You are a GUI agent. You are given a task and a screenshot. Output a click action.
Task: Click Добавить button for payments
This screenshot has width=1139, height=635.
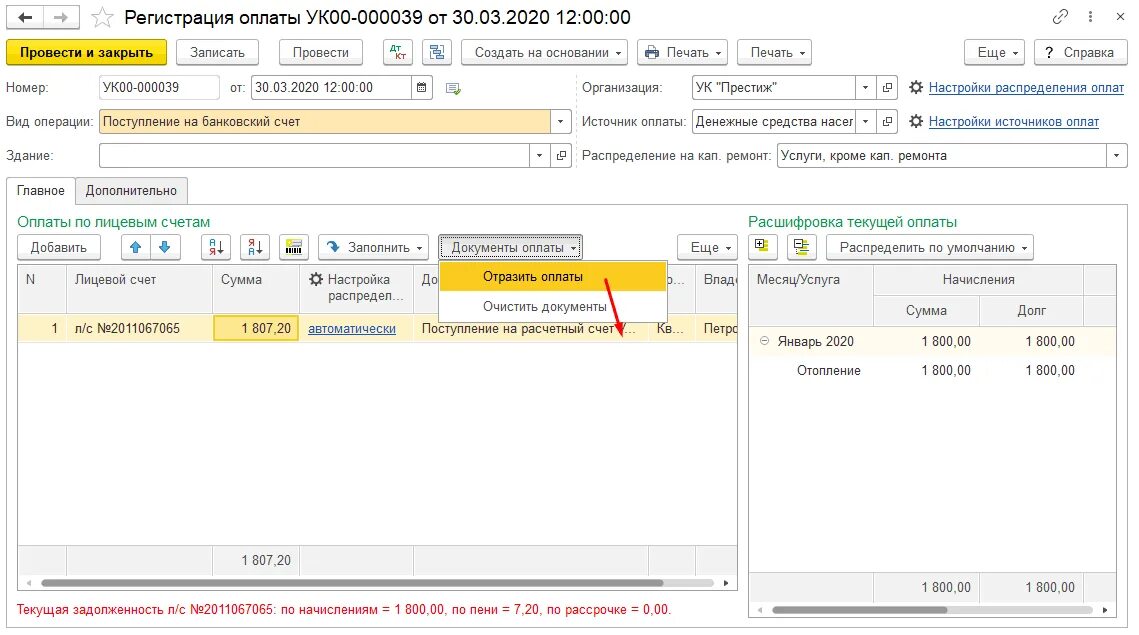[x=59, y=247]
